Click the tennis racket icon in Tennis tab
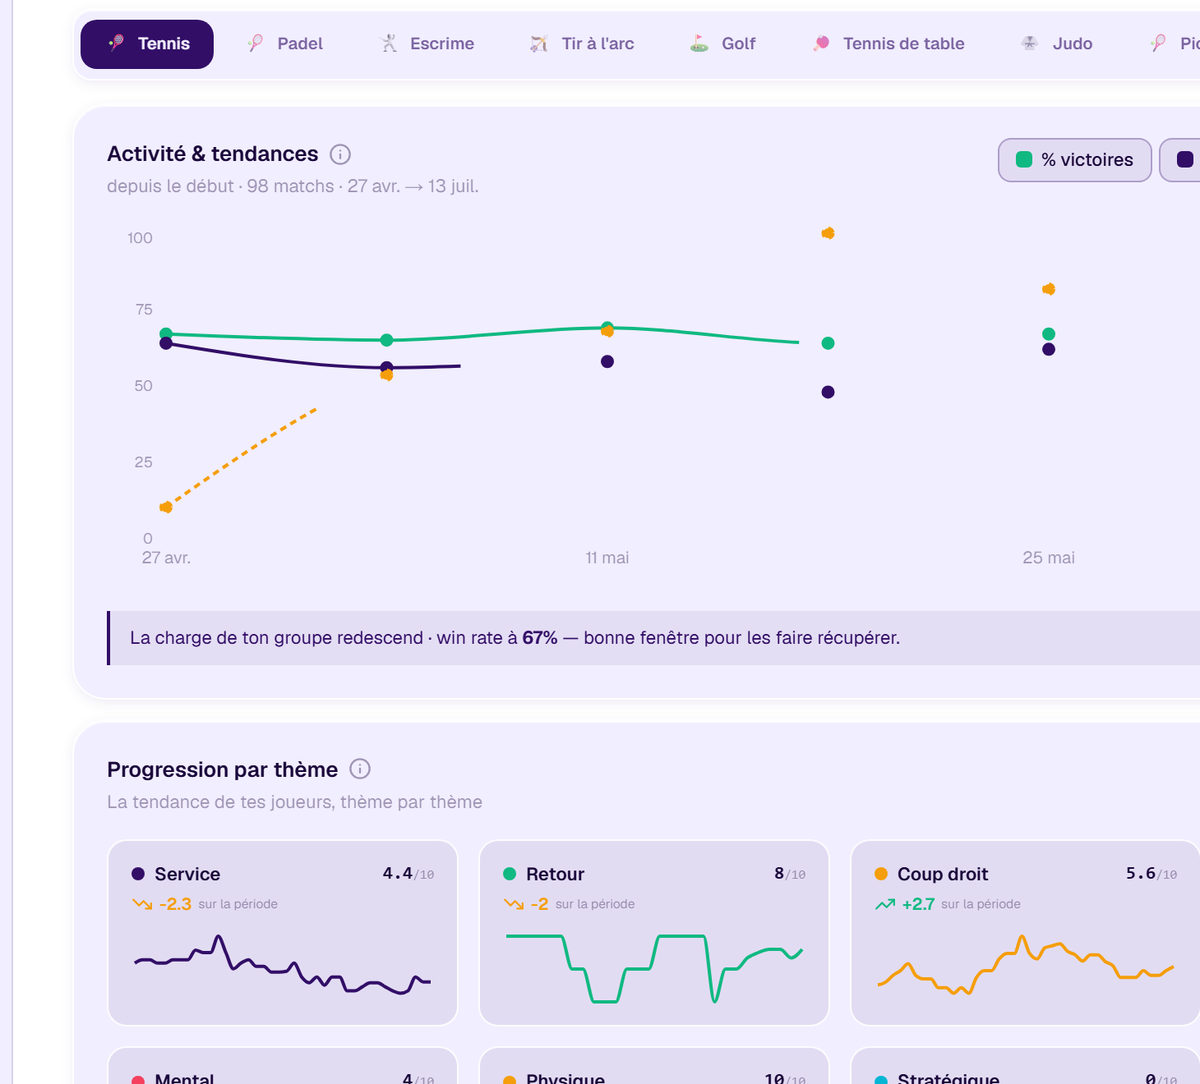This screenshot has height=1084, width=1200. [x=117, y=43]
